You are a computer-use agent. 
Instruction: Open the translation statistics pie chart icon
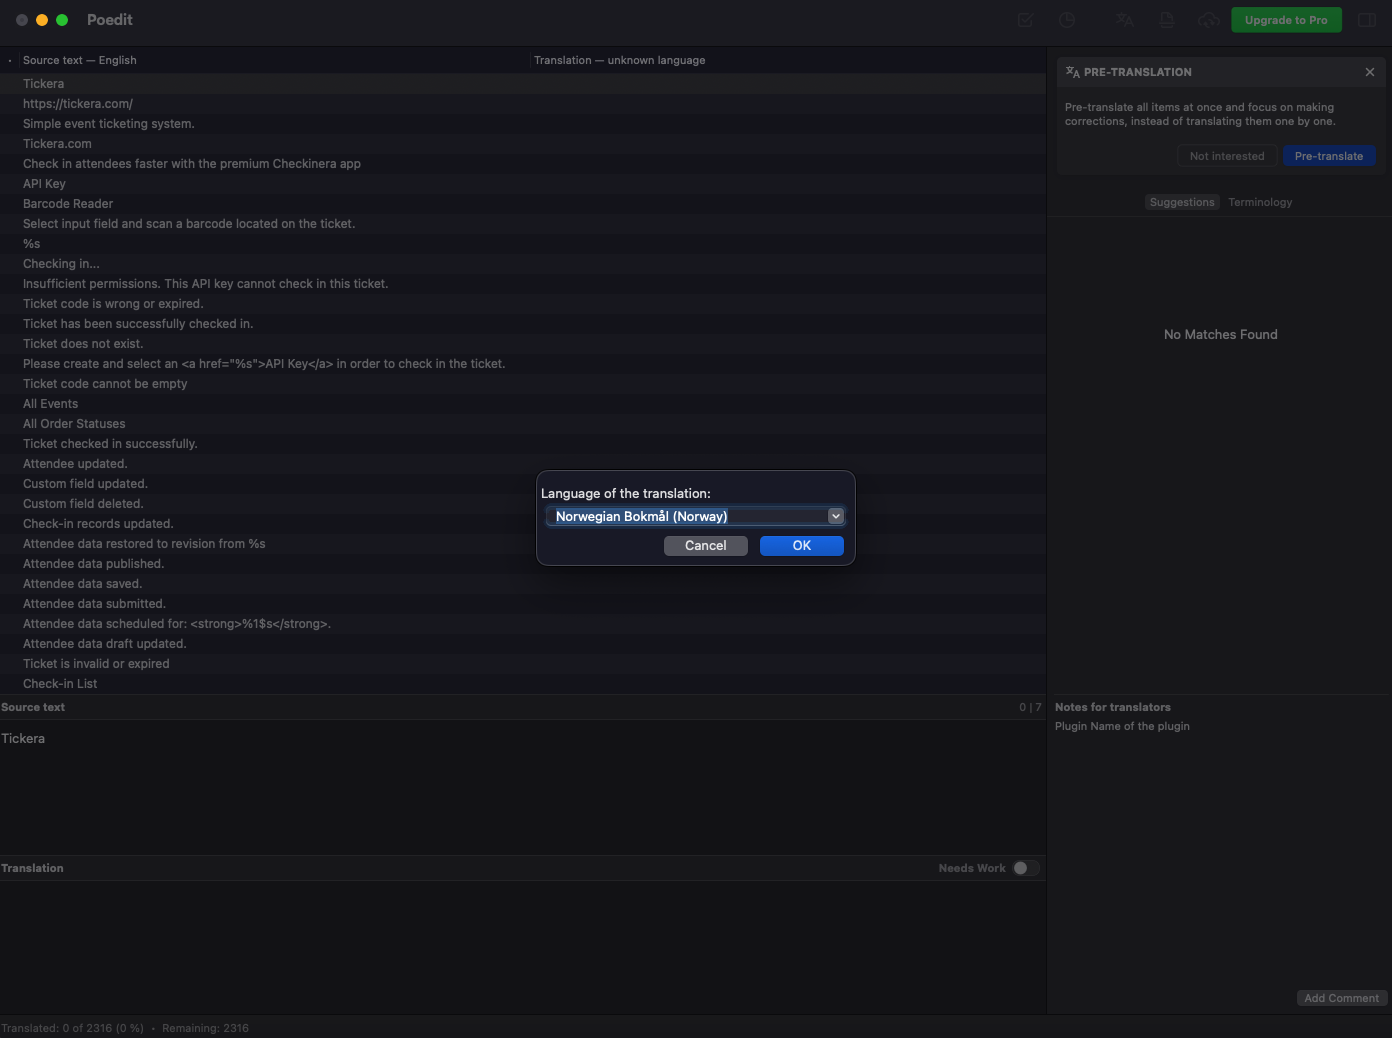click(x=1067, y=20)
